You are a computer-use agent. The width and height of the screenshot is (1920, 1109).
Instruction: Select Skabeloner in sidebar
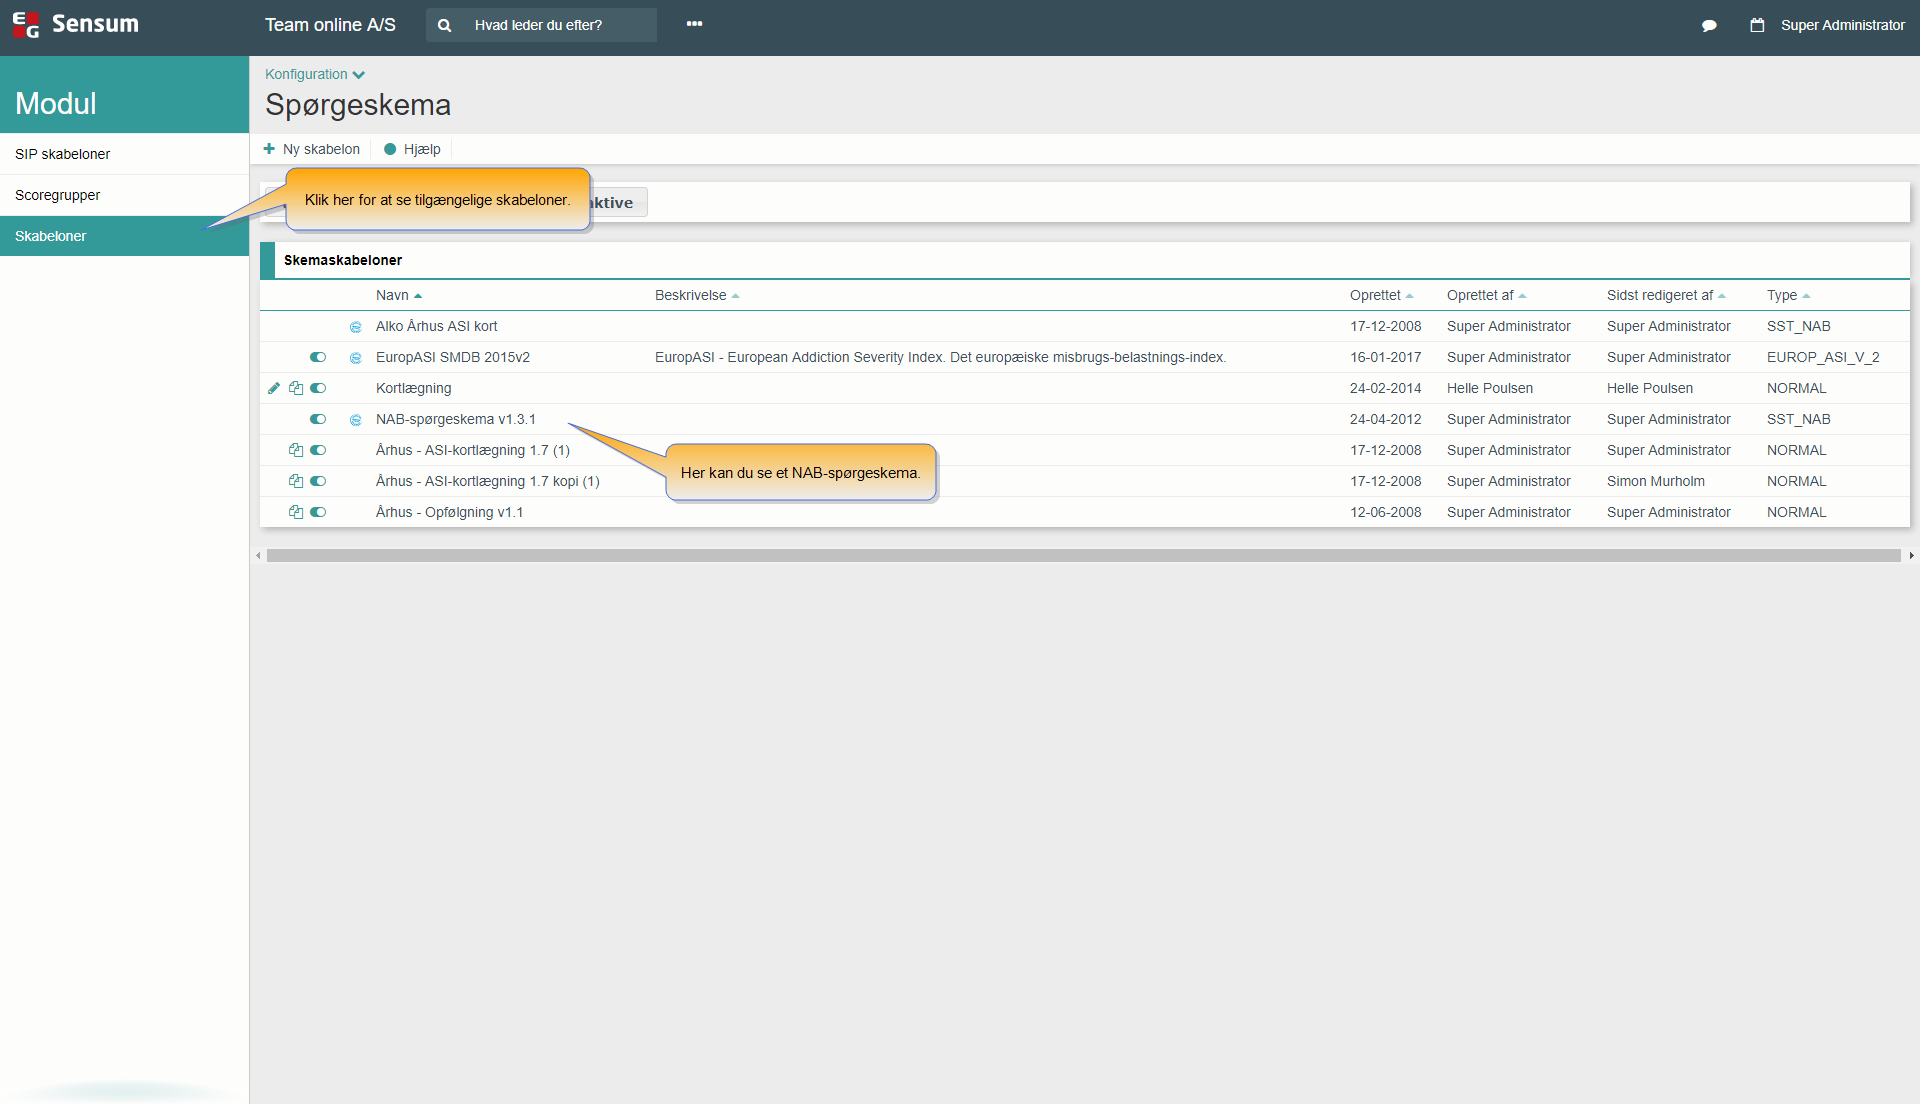click(x=124, y=236)
